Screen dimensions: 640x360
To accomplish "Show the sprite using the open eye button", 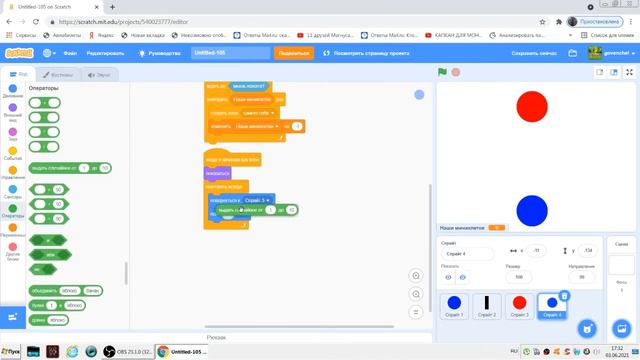I will (448, 277).
